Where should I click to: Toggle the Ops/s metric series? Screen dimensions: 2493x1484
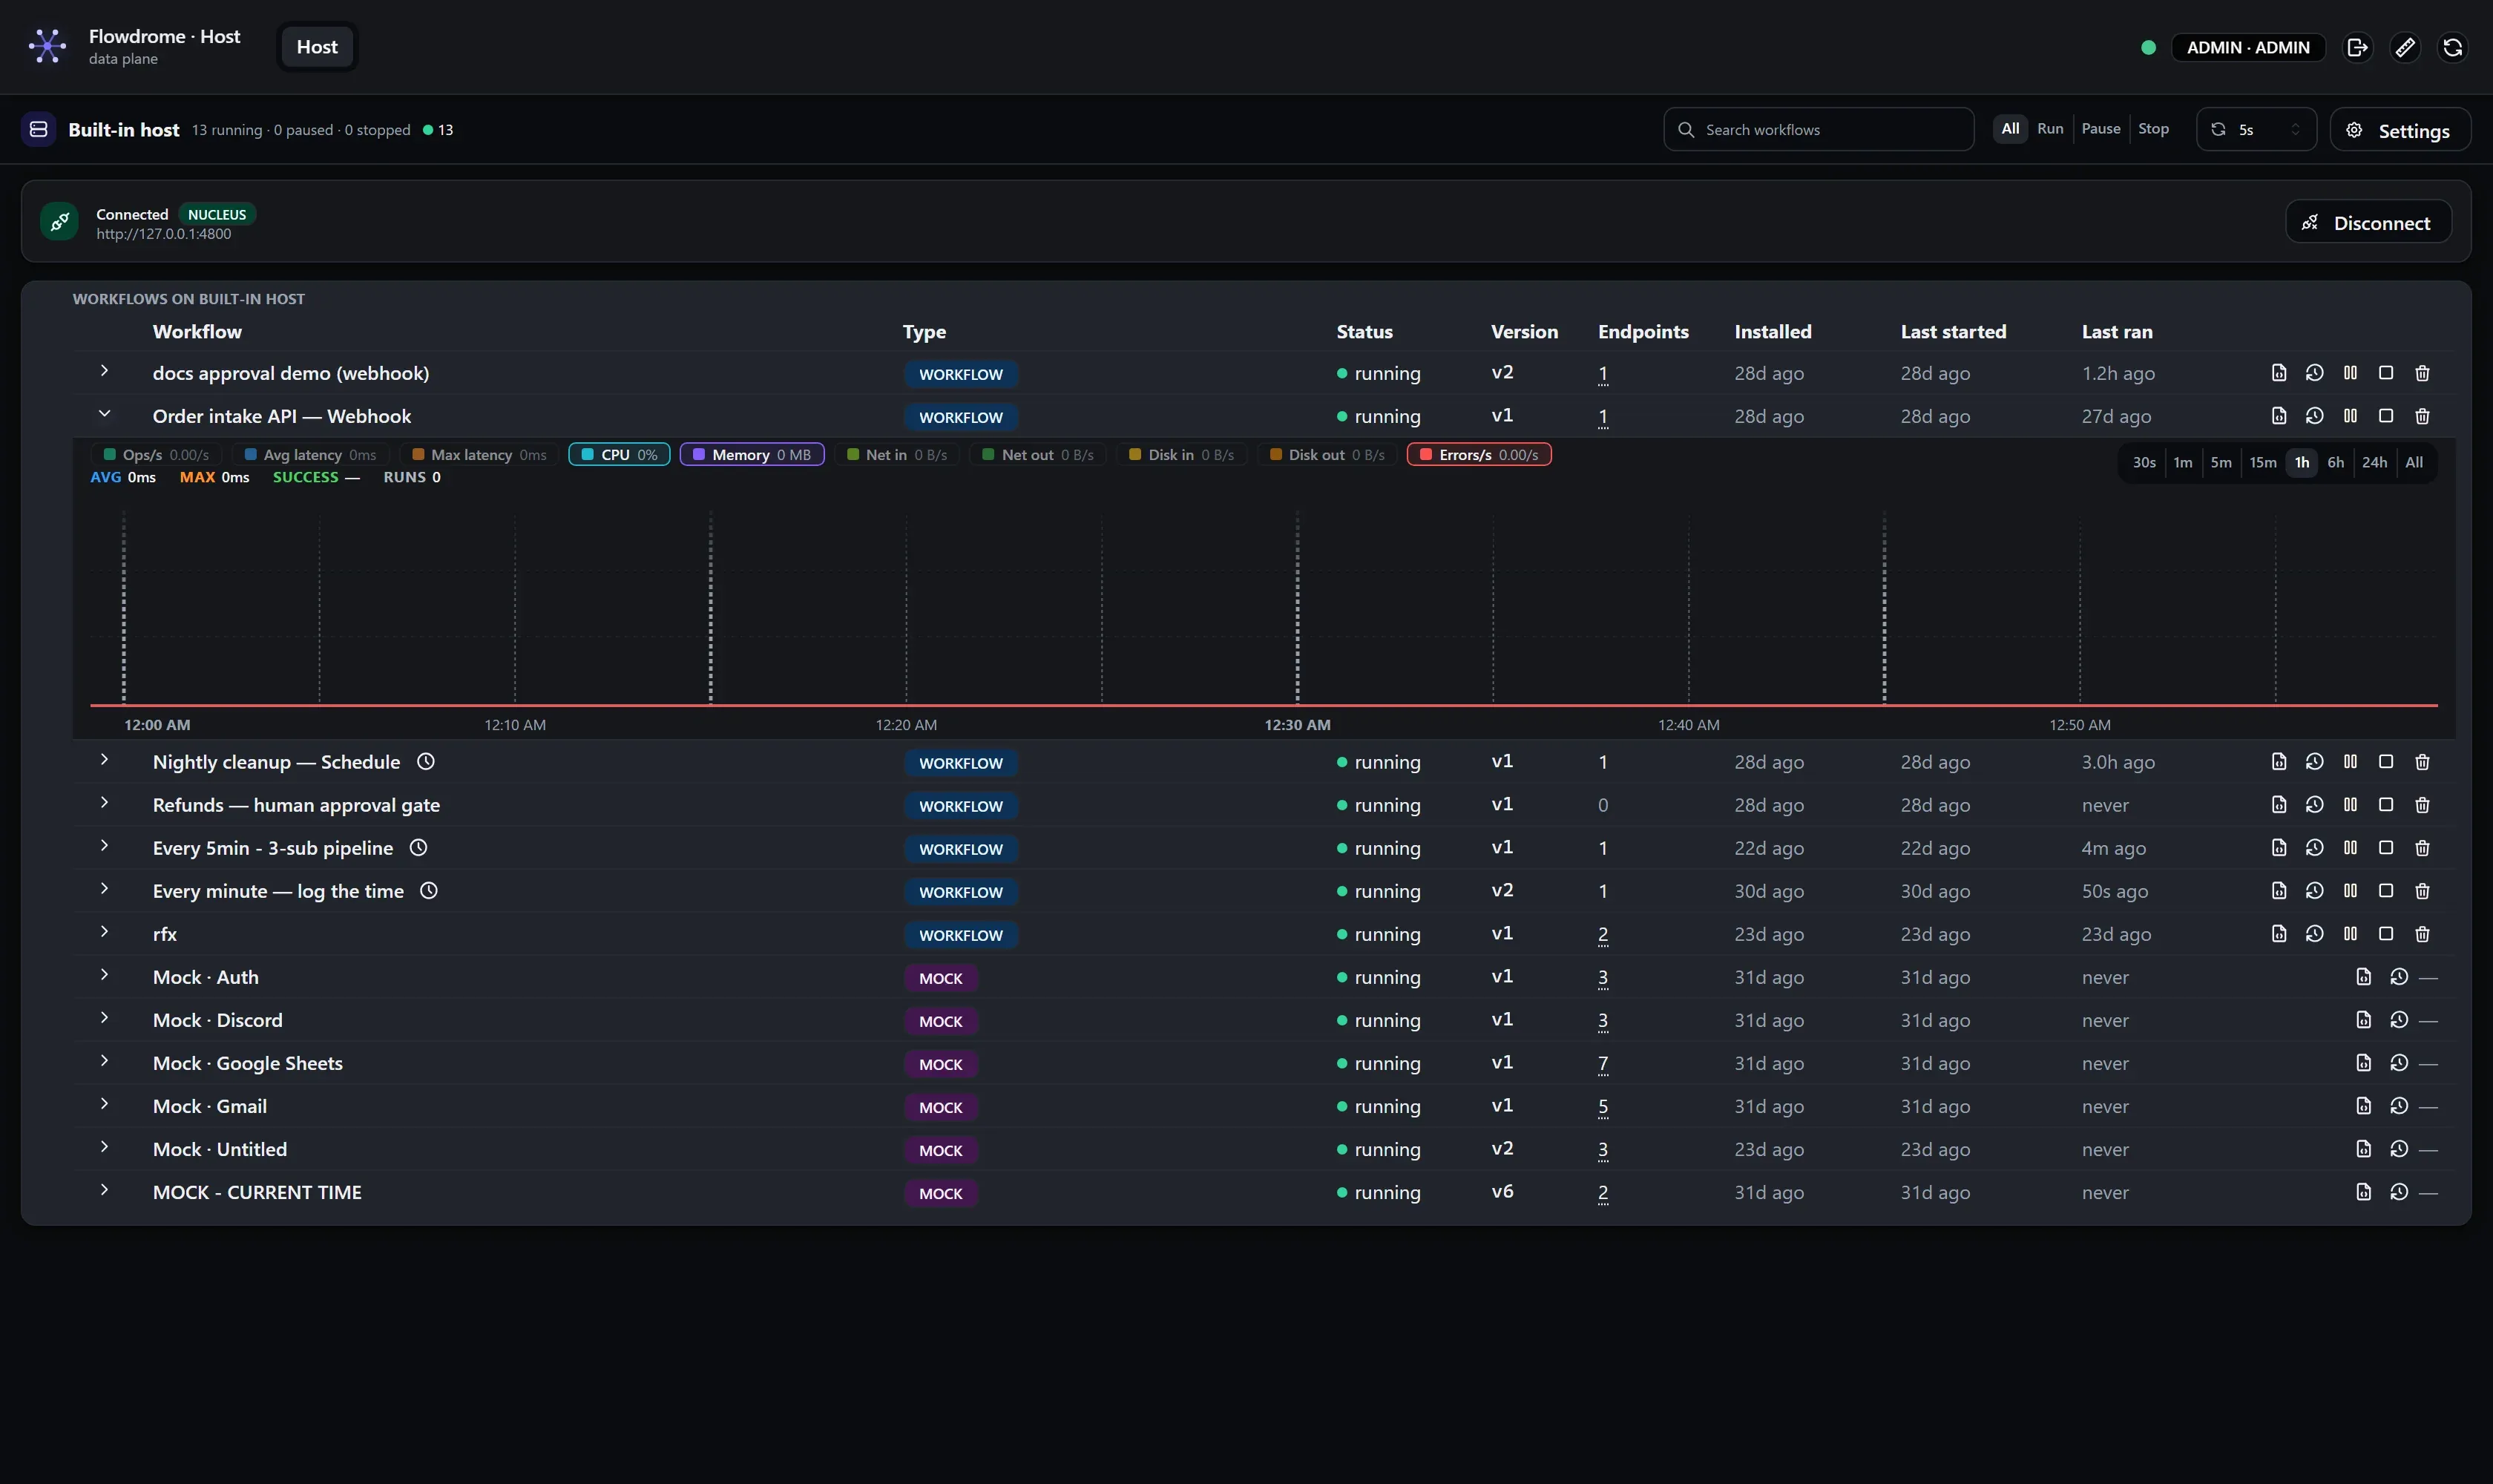156,455
